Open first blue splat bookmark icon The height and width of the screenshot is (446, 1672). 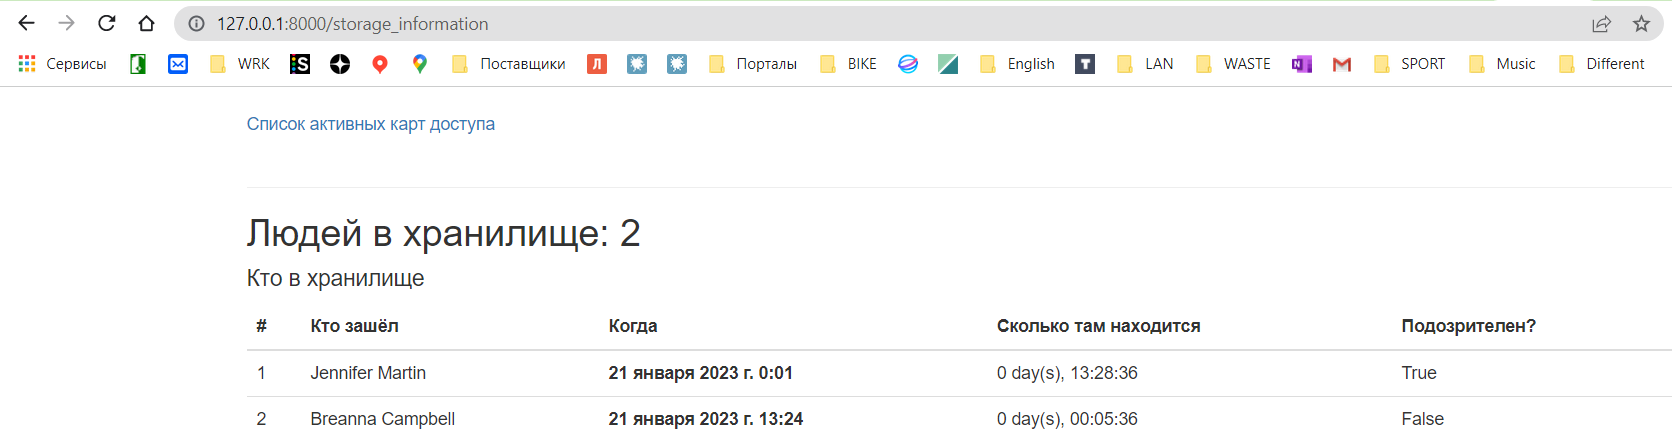637,64
